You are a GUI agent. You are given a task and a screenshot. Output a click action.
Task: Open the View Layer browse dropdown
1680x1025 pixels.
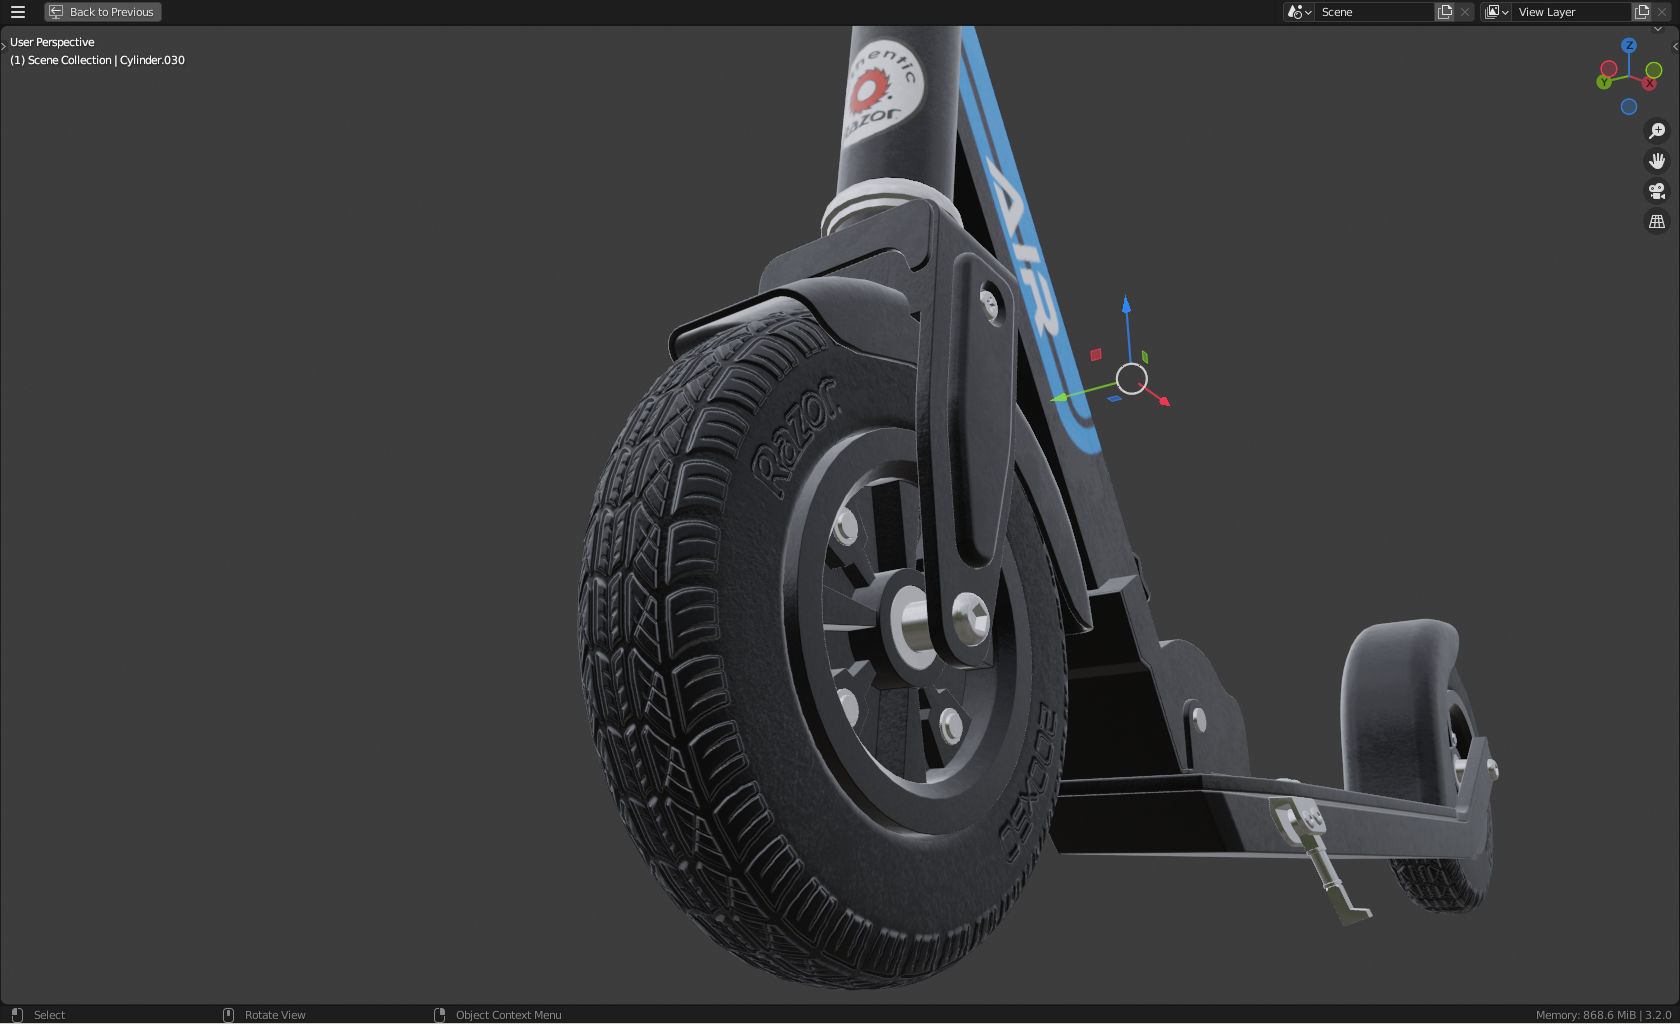[x=1497, y=12]
